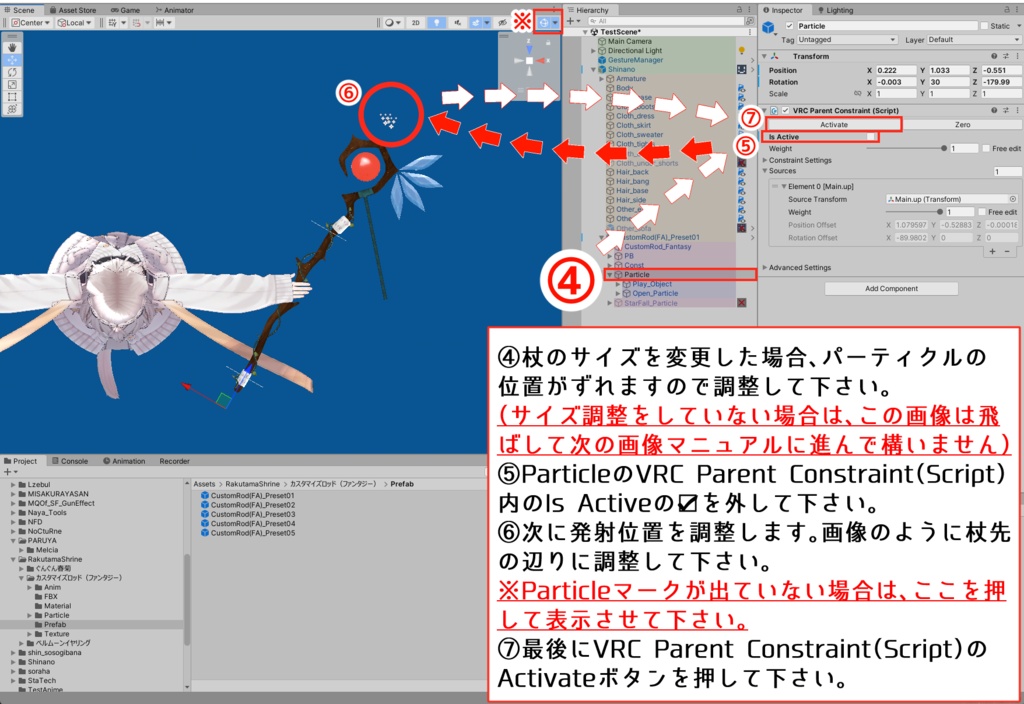Expand the Armature object
The width and height of the screenshot is (1024, 704).
(x=602, y=78)
